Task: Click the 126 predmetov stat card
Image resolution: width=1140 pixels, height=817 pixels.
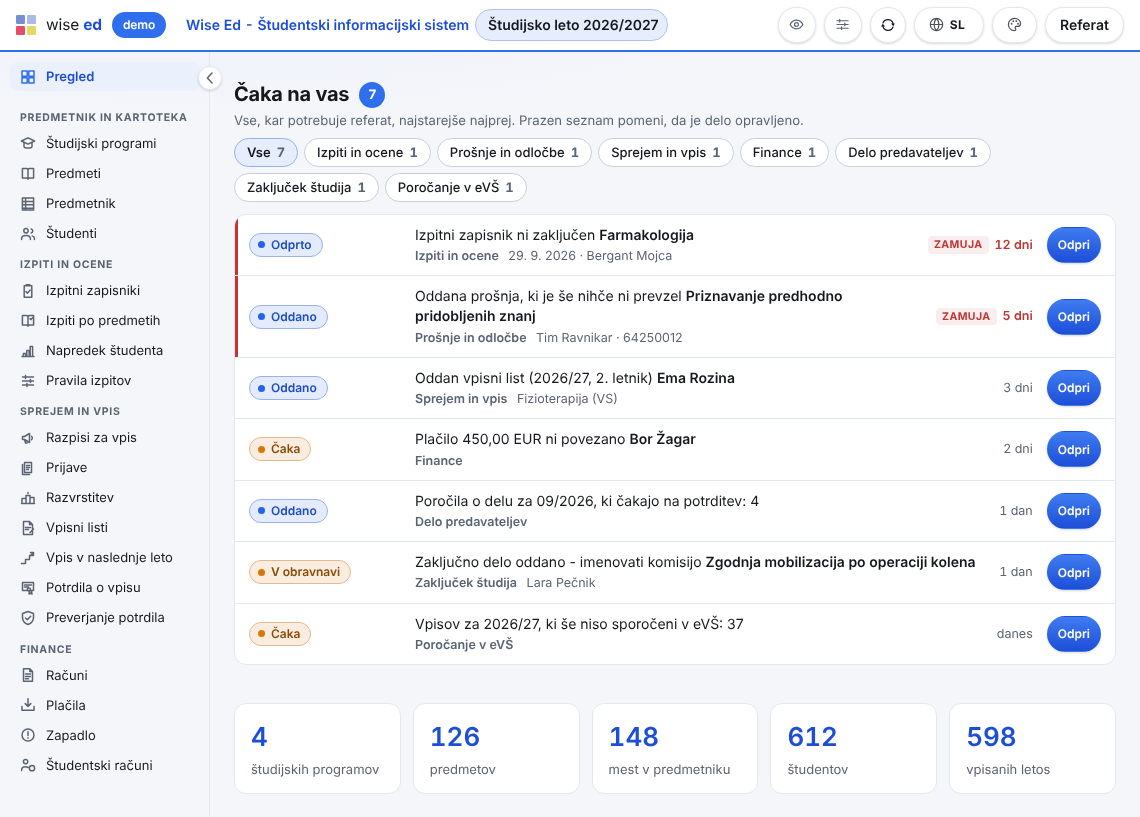Action: click(x=496, y=748)
